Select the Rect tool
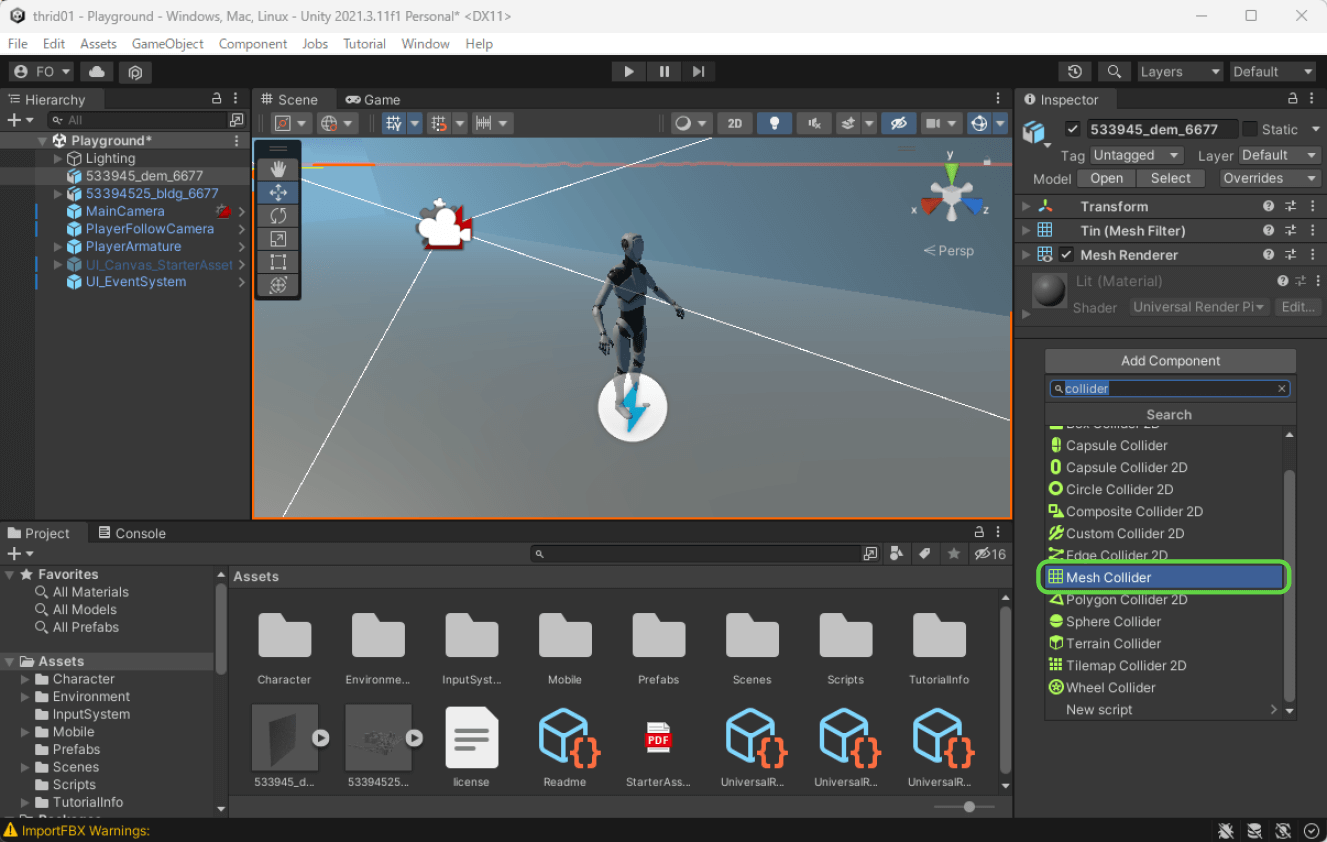This screenshot has width=1327, height=842. [278, 261]
